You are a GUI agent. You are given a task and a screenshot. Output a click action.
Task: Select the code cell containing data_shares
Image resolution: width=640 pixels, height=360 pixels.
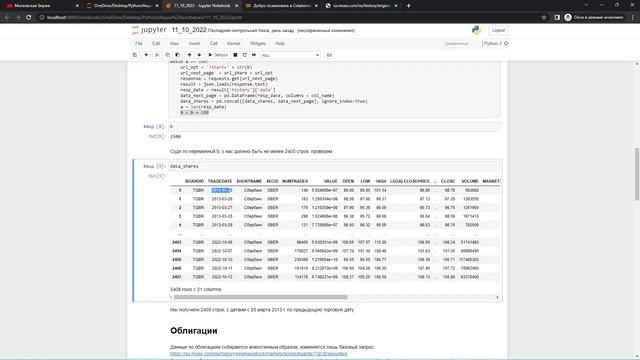[x=334, y=166]
